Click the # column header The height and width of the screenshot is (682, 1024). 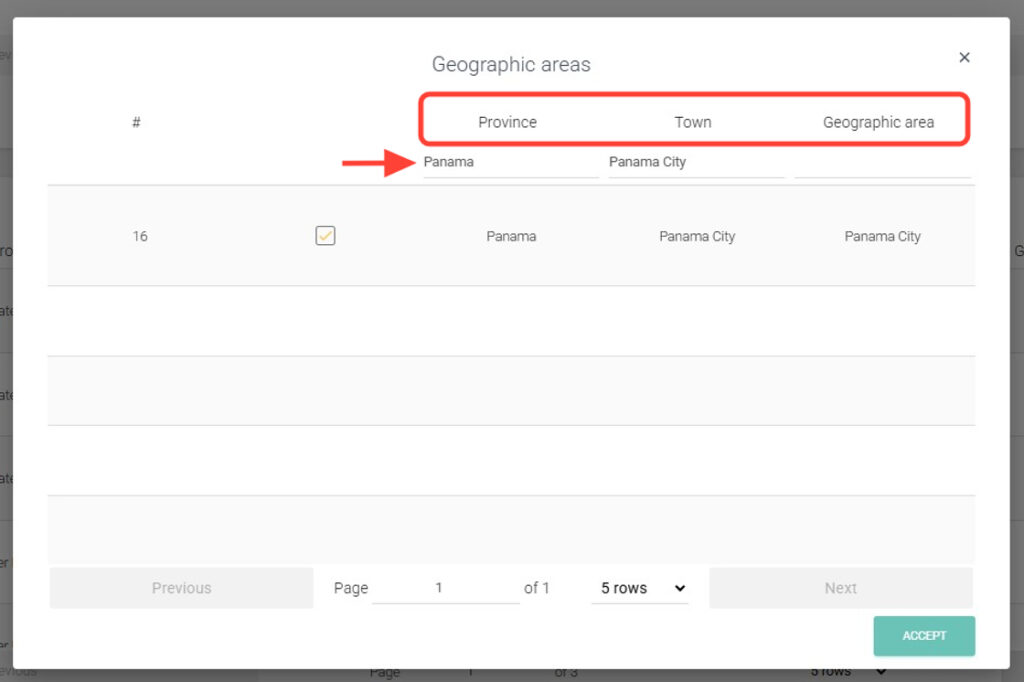136,122
